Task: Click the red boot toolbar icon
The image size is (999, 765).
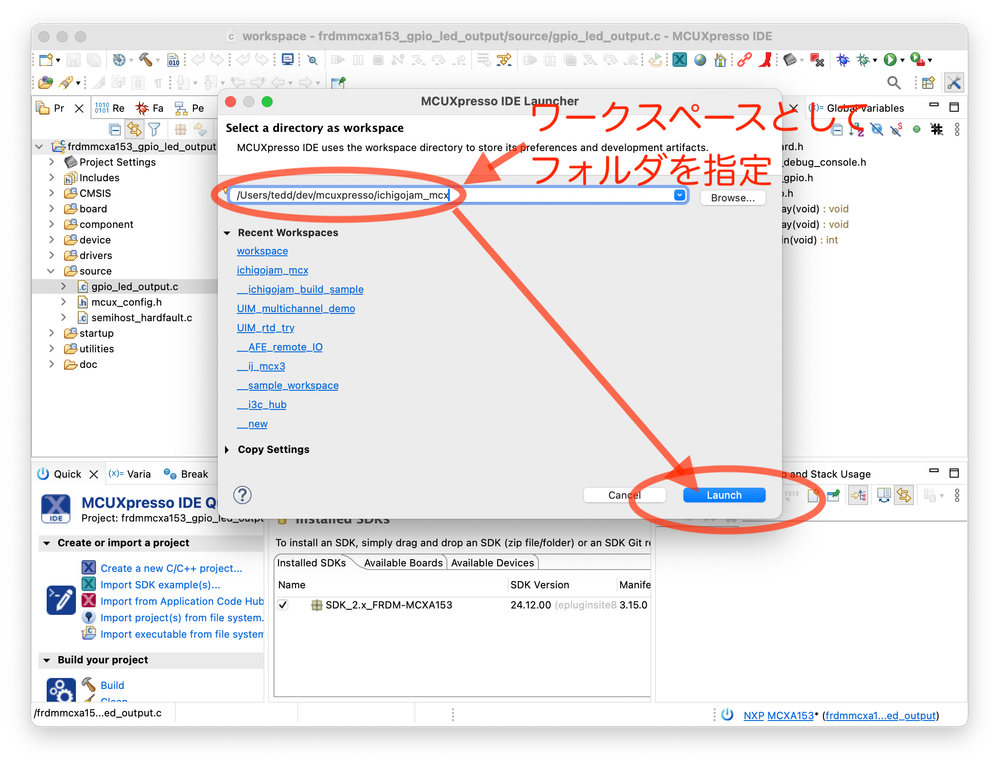Action: tap(766, 60)
